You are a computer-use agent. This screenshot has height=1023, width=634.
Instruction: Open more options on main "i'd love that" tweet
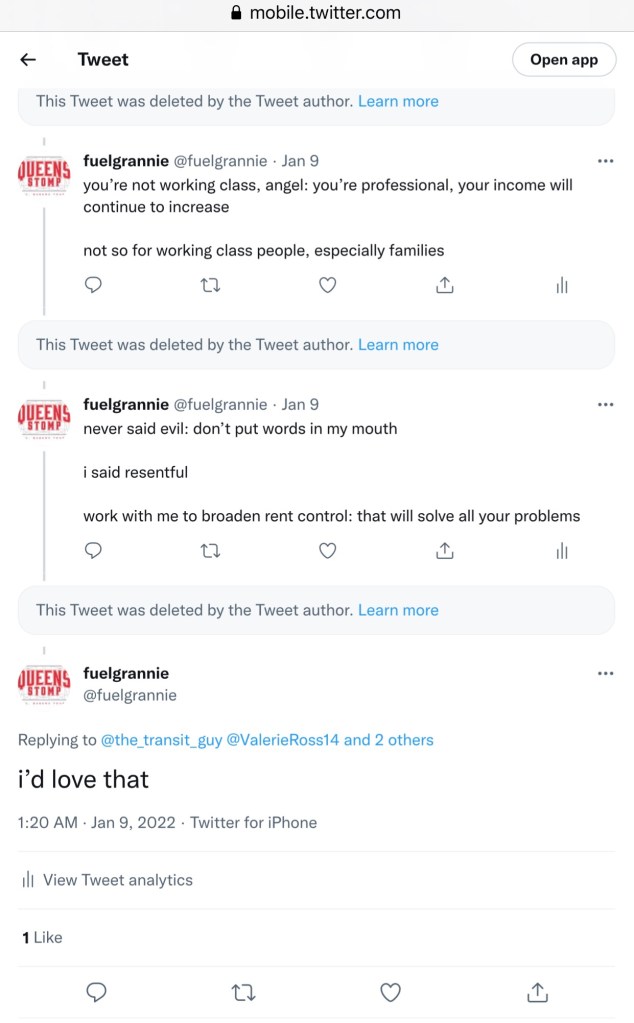pyautogui.click(x=605, y=674)
